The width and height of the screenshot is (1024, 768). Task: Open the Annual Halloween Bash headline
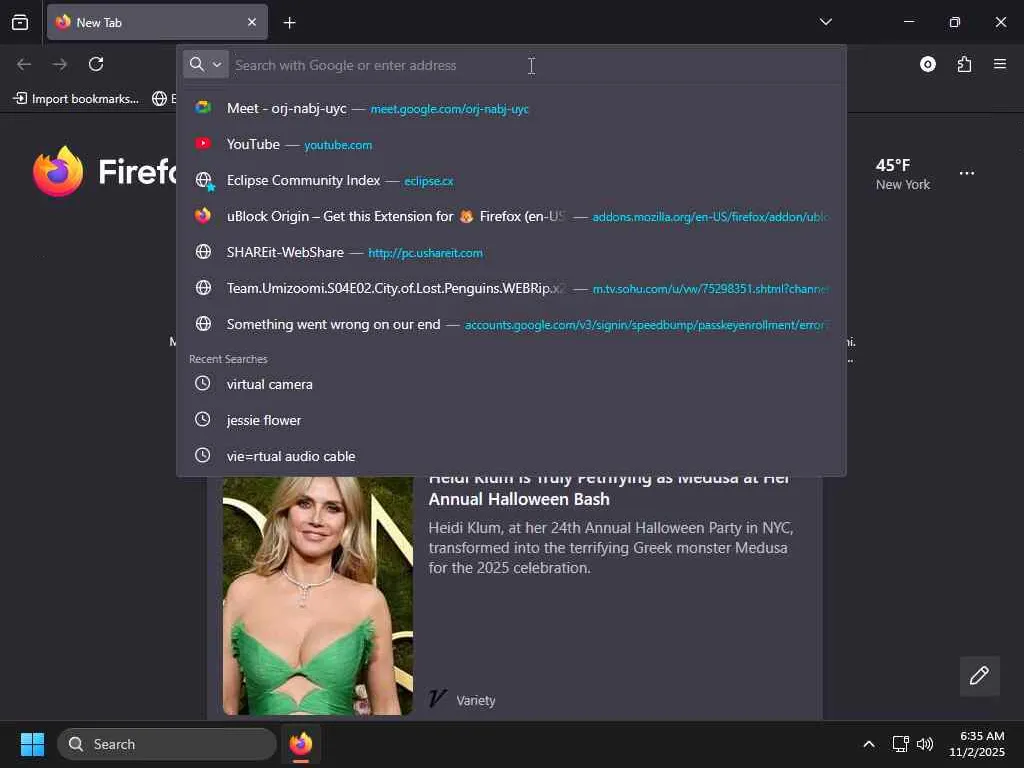(609, 490)
